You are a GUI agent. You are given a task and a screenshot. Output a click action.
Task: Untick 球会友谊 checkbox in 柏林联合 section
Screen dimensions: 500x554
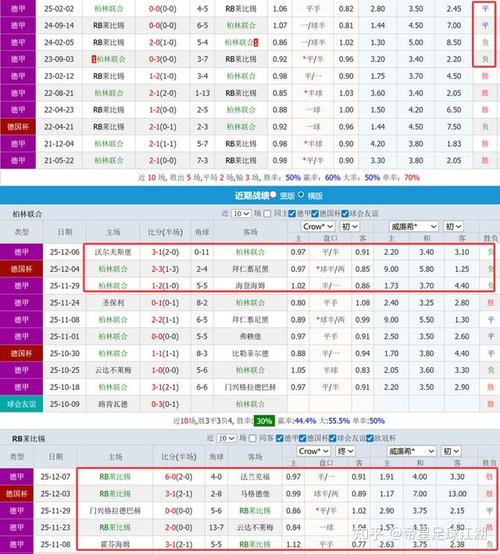pyautogui.click(x=345, y=213)
